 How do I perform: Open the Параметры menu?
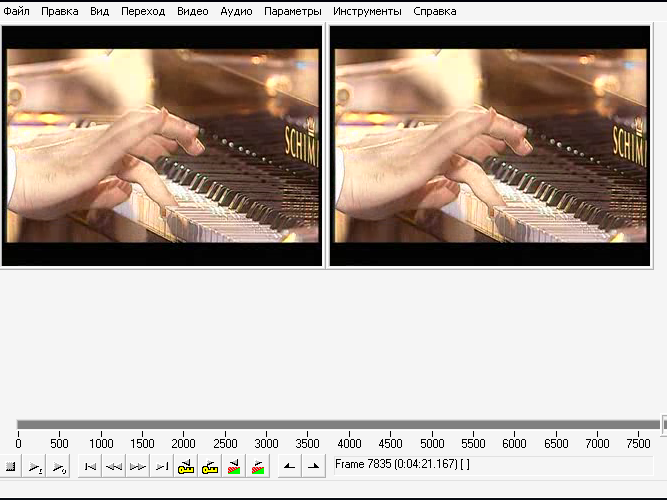click(293, 11)
